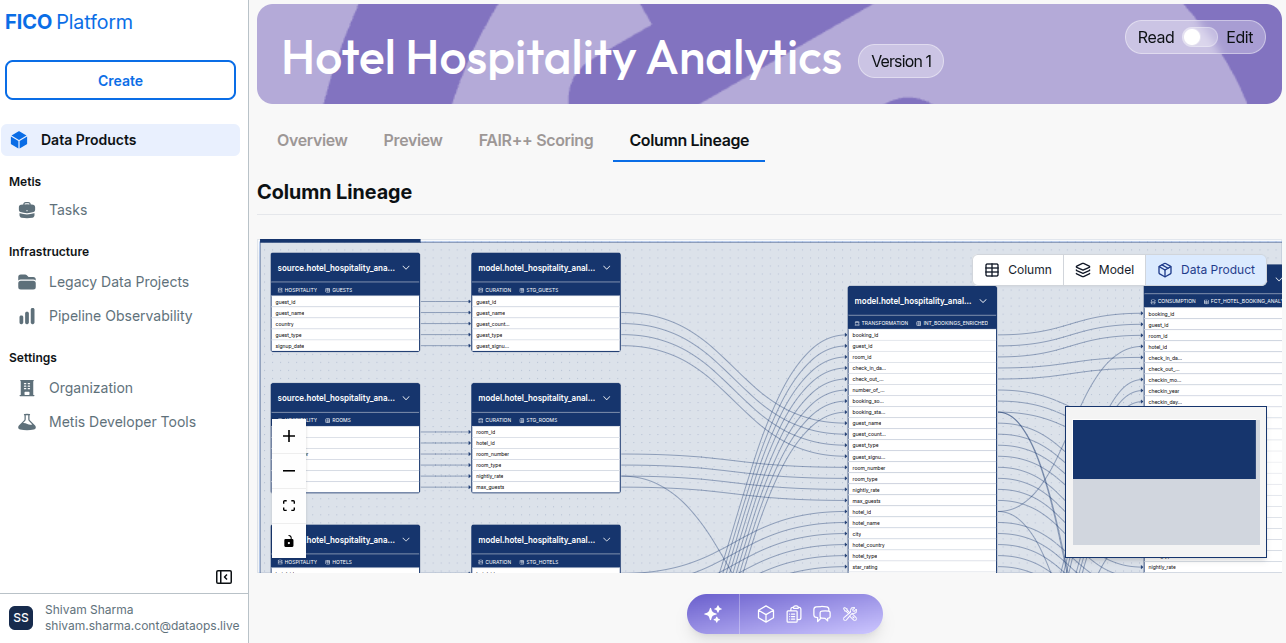This screenshot has width=1286, height=643.
Task: Collapse the ROOMS source node chevron
Action: 406,398
